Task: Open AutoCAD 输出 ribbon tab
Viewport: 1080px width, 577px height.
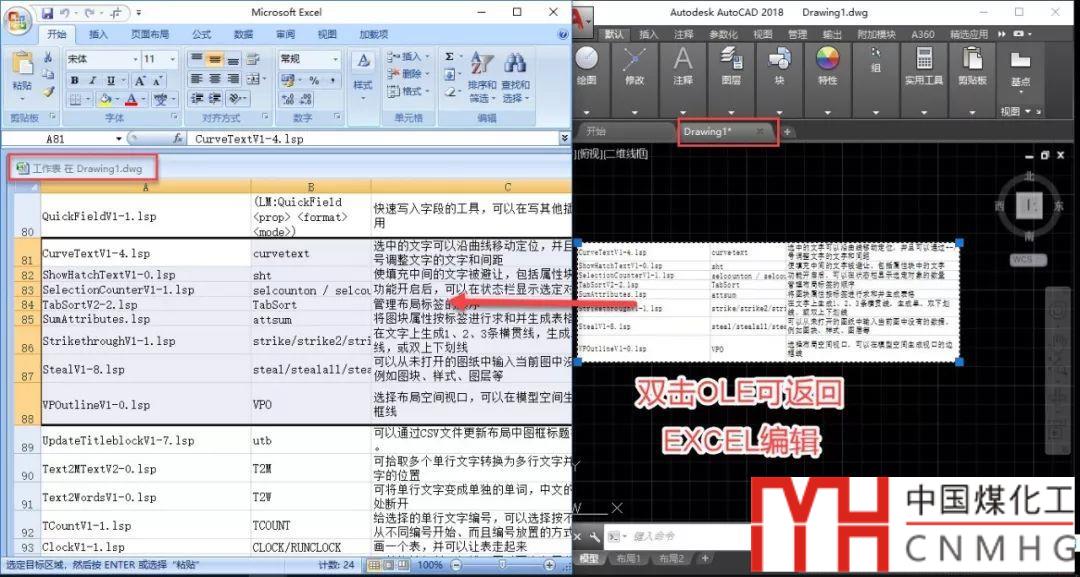Action: [x=832, y=34]
